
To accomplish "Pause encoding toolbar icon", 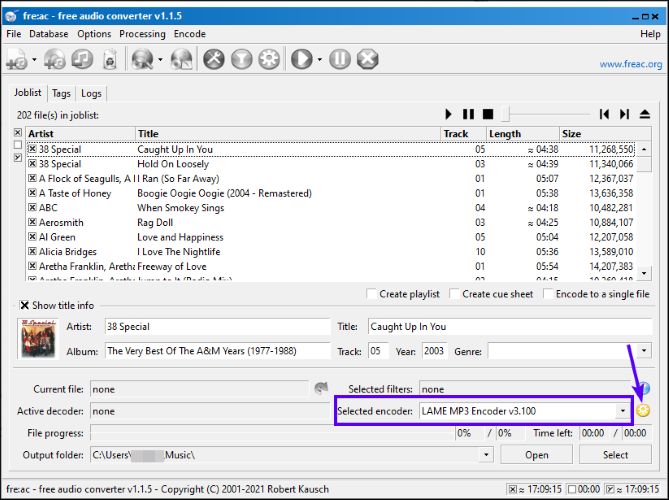I will tap(340, 59).
